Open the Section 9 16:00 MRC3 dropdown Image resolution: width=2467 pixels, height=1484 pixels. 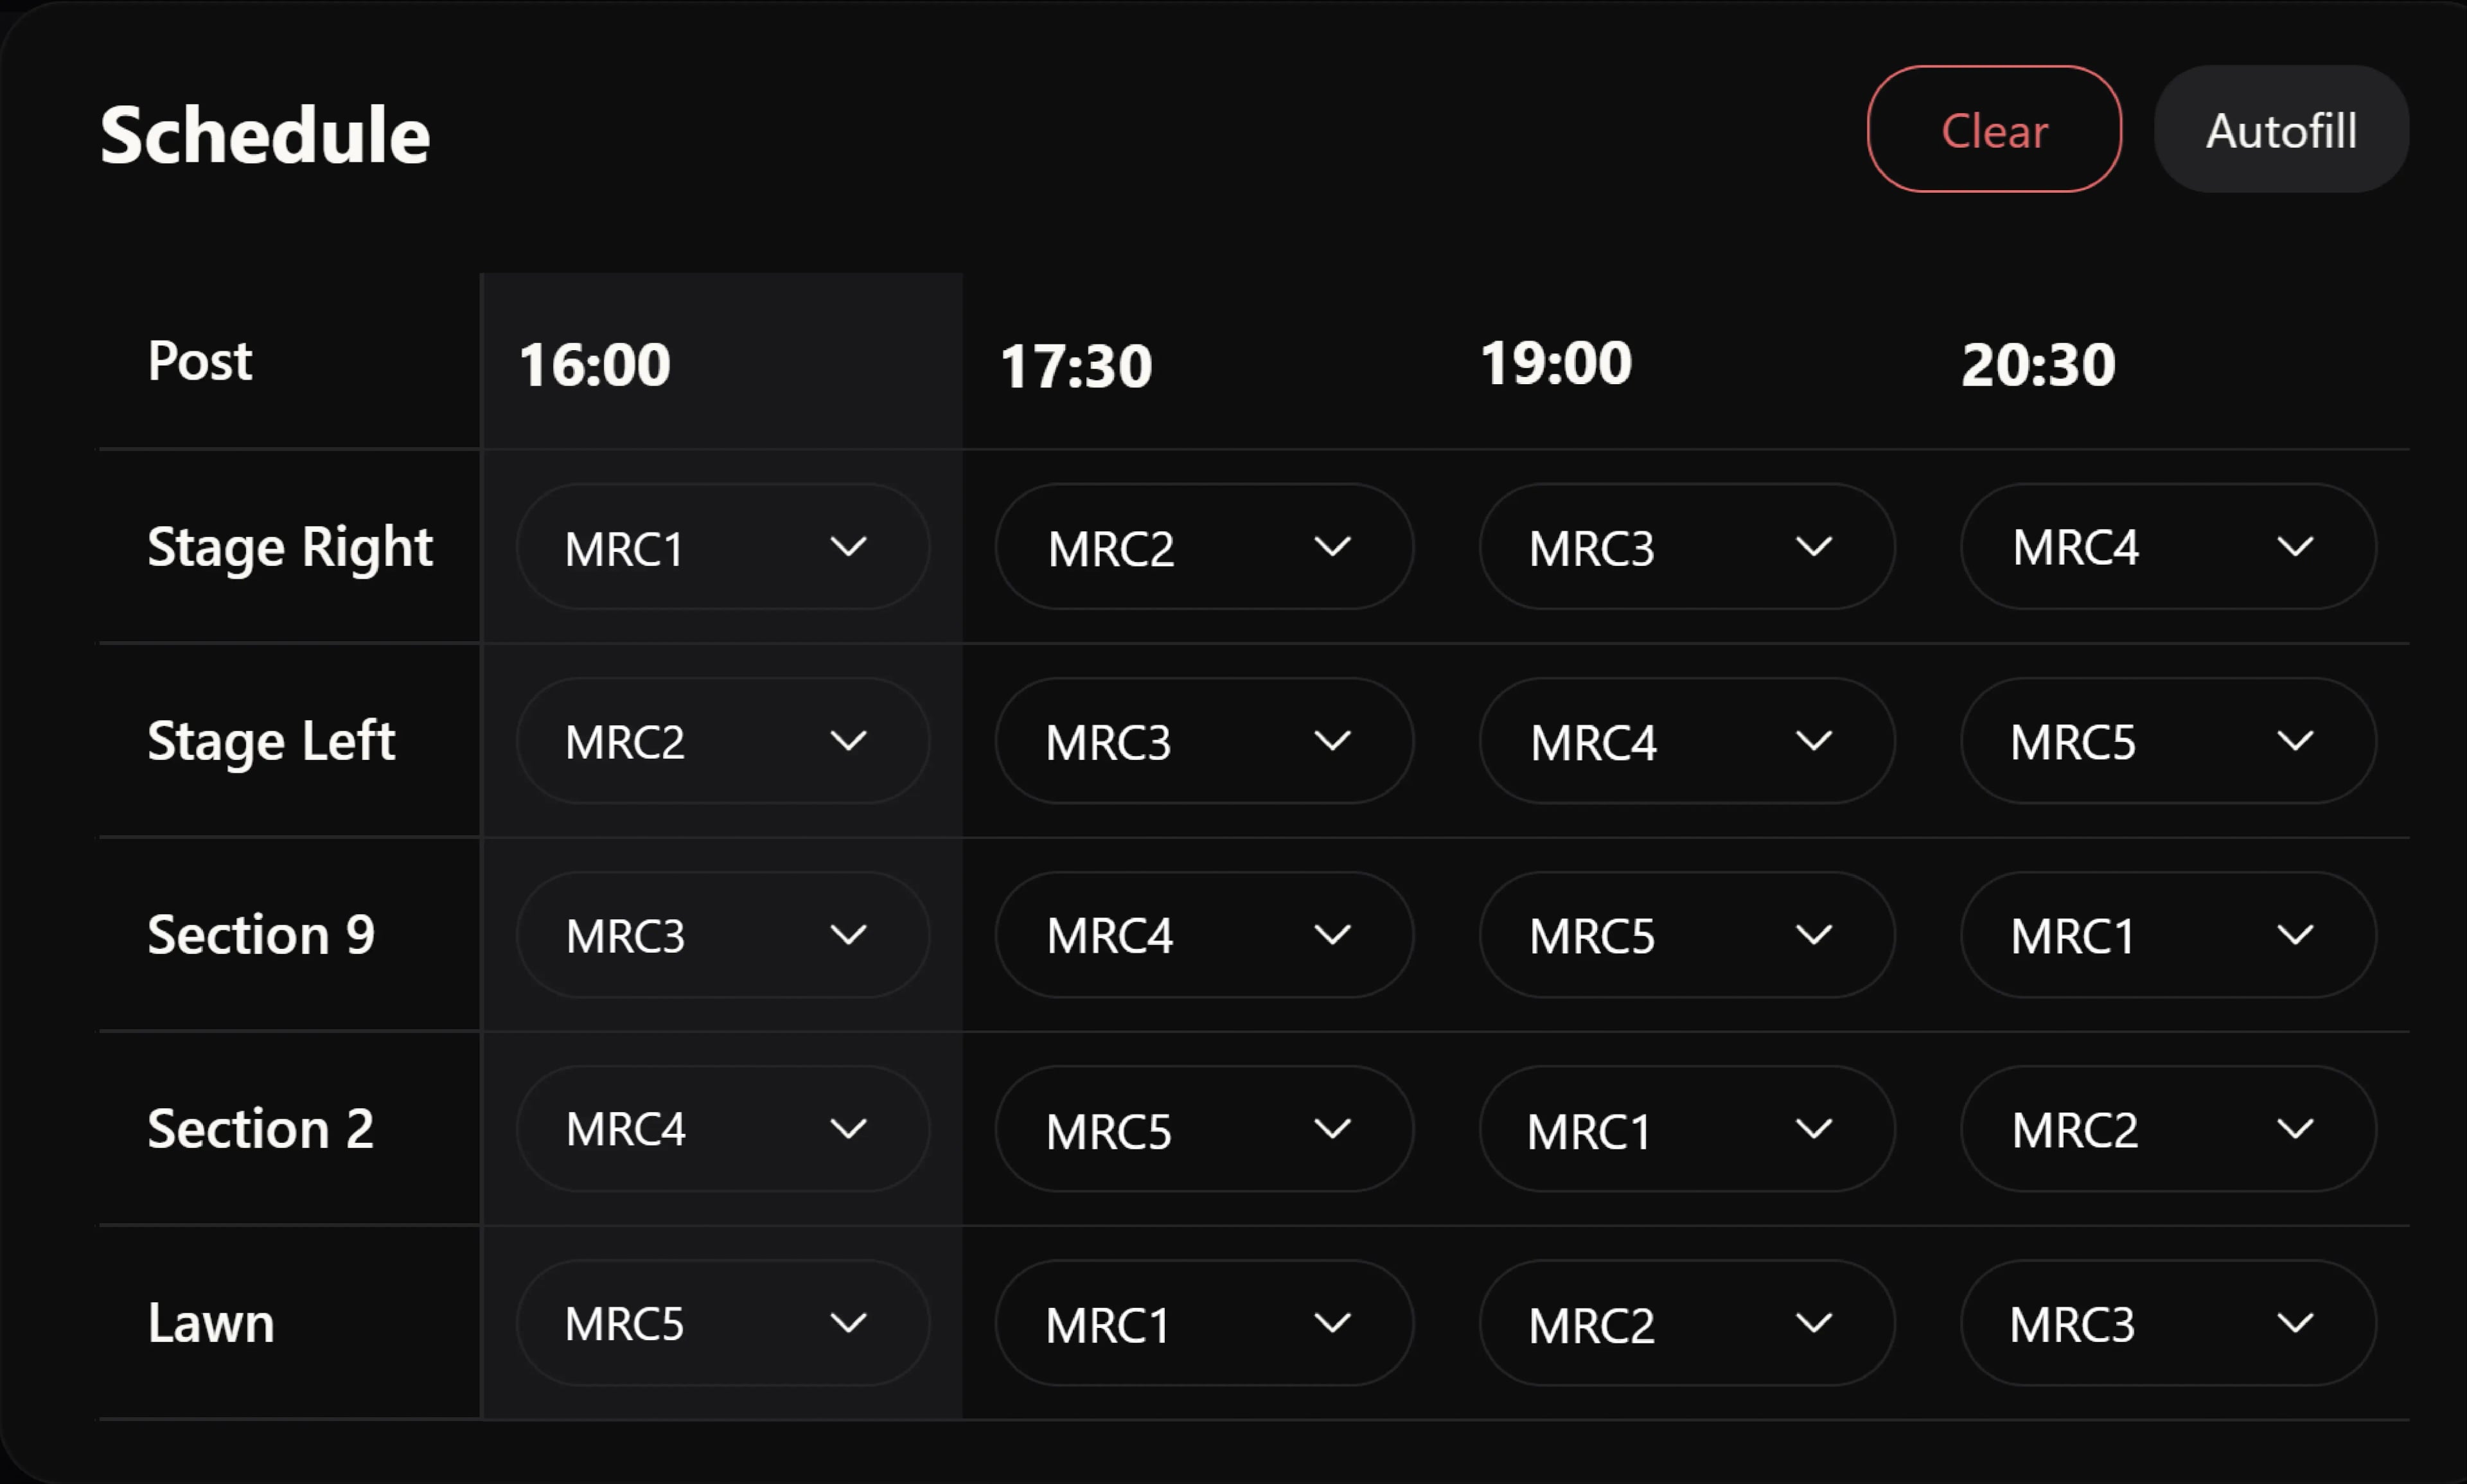point(722,934)
